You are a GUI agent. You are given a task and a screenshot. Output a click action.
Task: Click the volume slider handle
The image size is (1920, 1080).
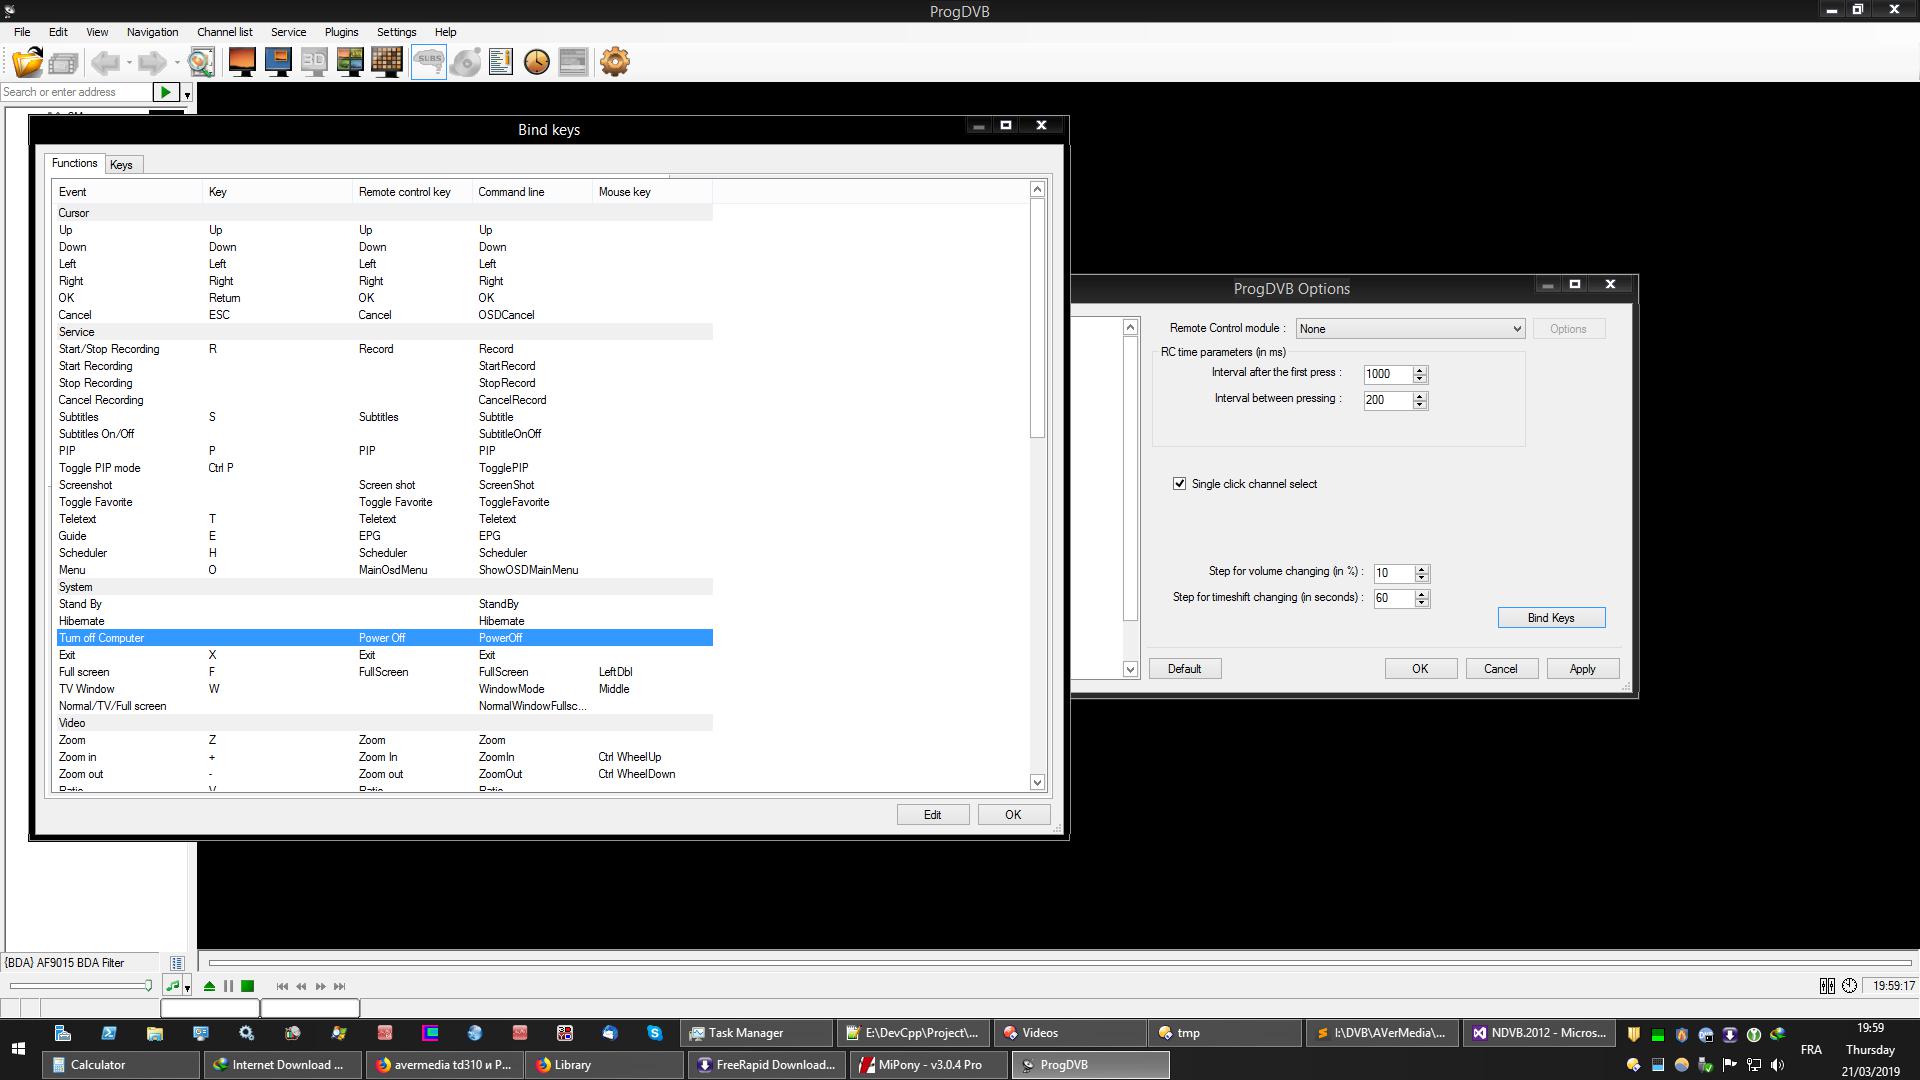[148, 986]
